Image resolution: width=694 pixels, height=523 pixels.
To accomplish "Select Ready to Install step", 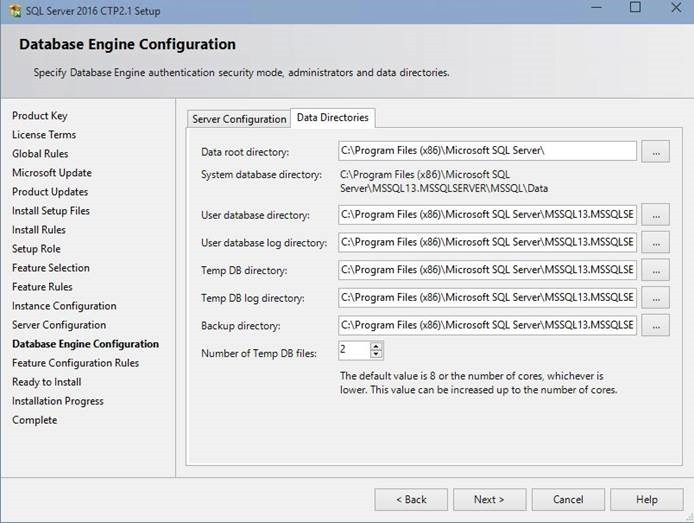I will (46, 382).
